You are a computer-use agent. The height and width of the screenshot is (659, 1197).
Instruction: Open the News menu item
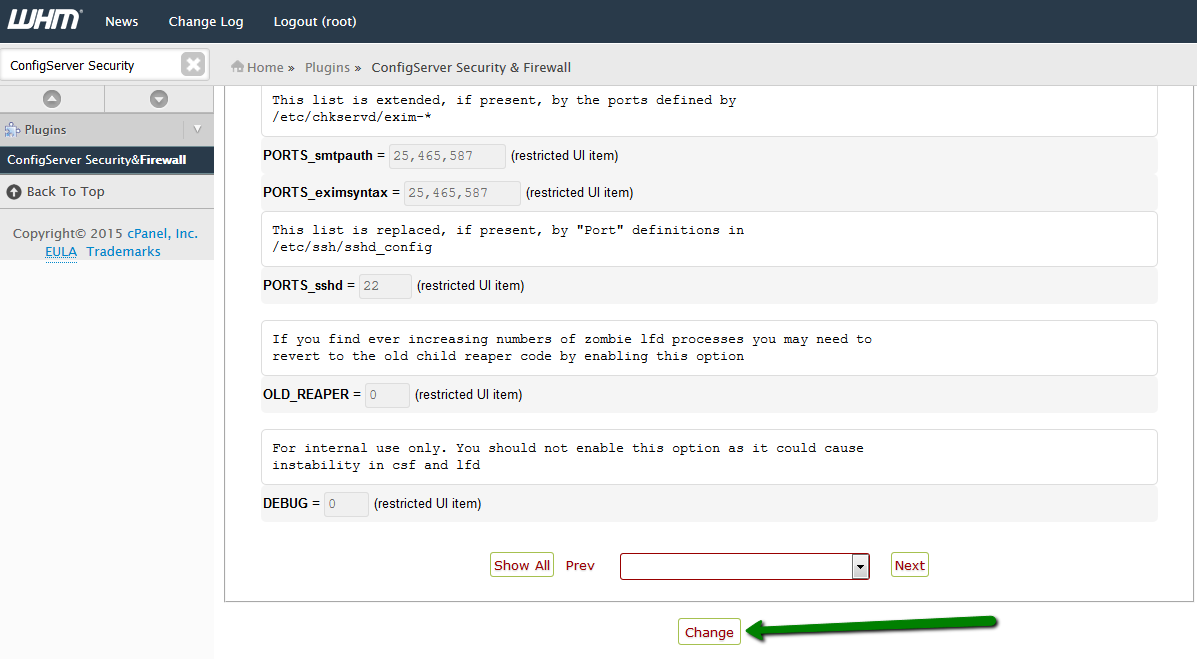tap(122, 21)
